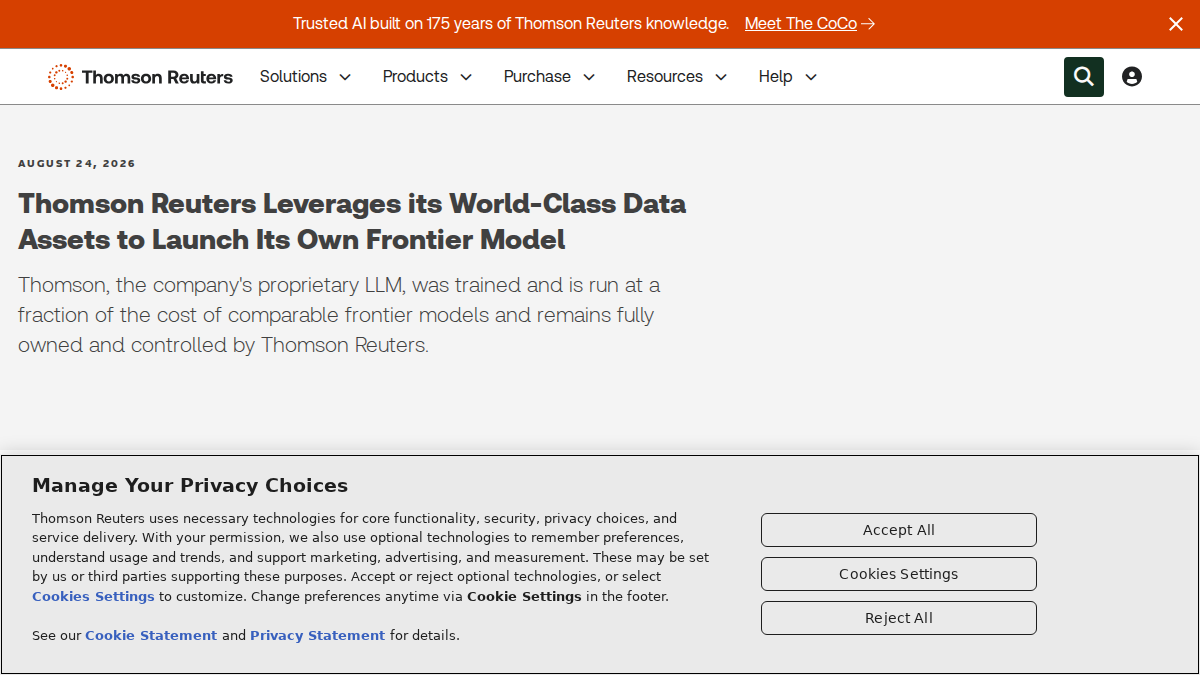This screenshot has width=1200, height=675.
Task: Open the search with the magnifier icon
Action: (1084, 77)
